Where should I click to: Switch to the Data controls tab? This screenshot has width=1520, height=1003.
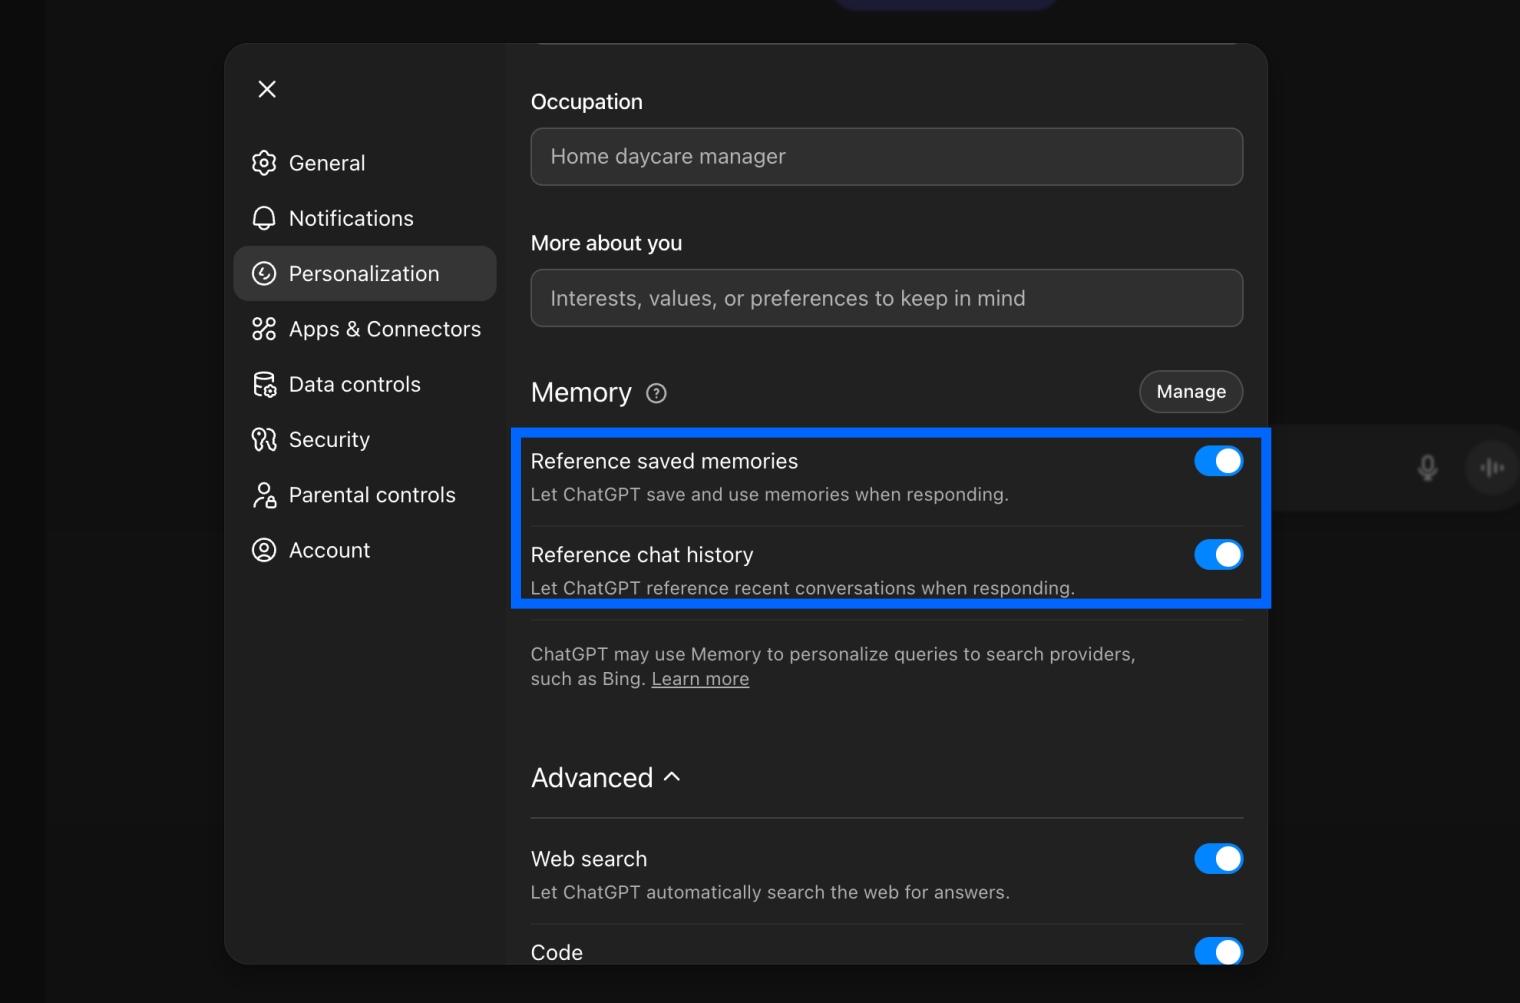pos(354,384)
